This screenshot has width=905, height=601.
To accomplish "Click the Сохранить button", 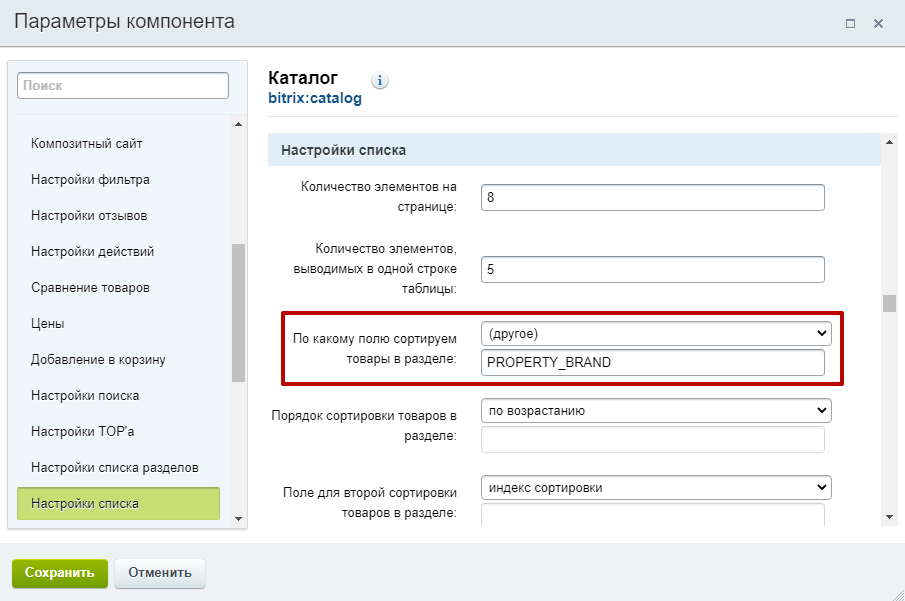I will click(60, 573).
